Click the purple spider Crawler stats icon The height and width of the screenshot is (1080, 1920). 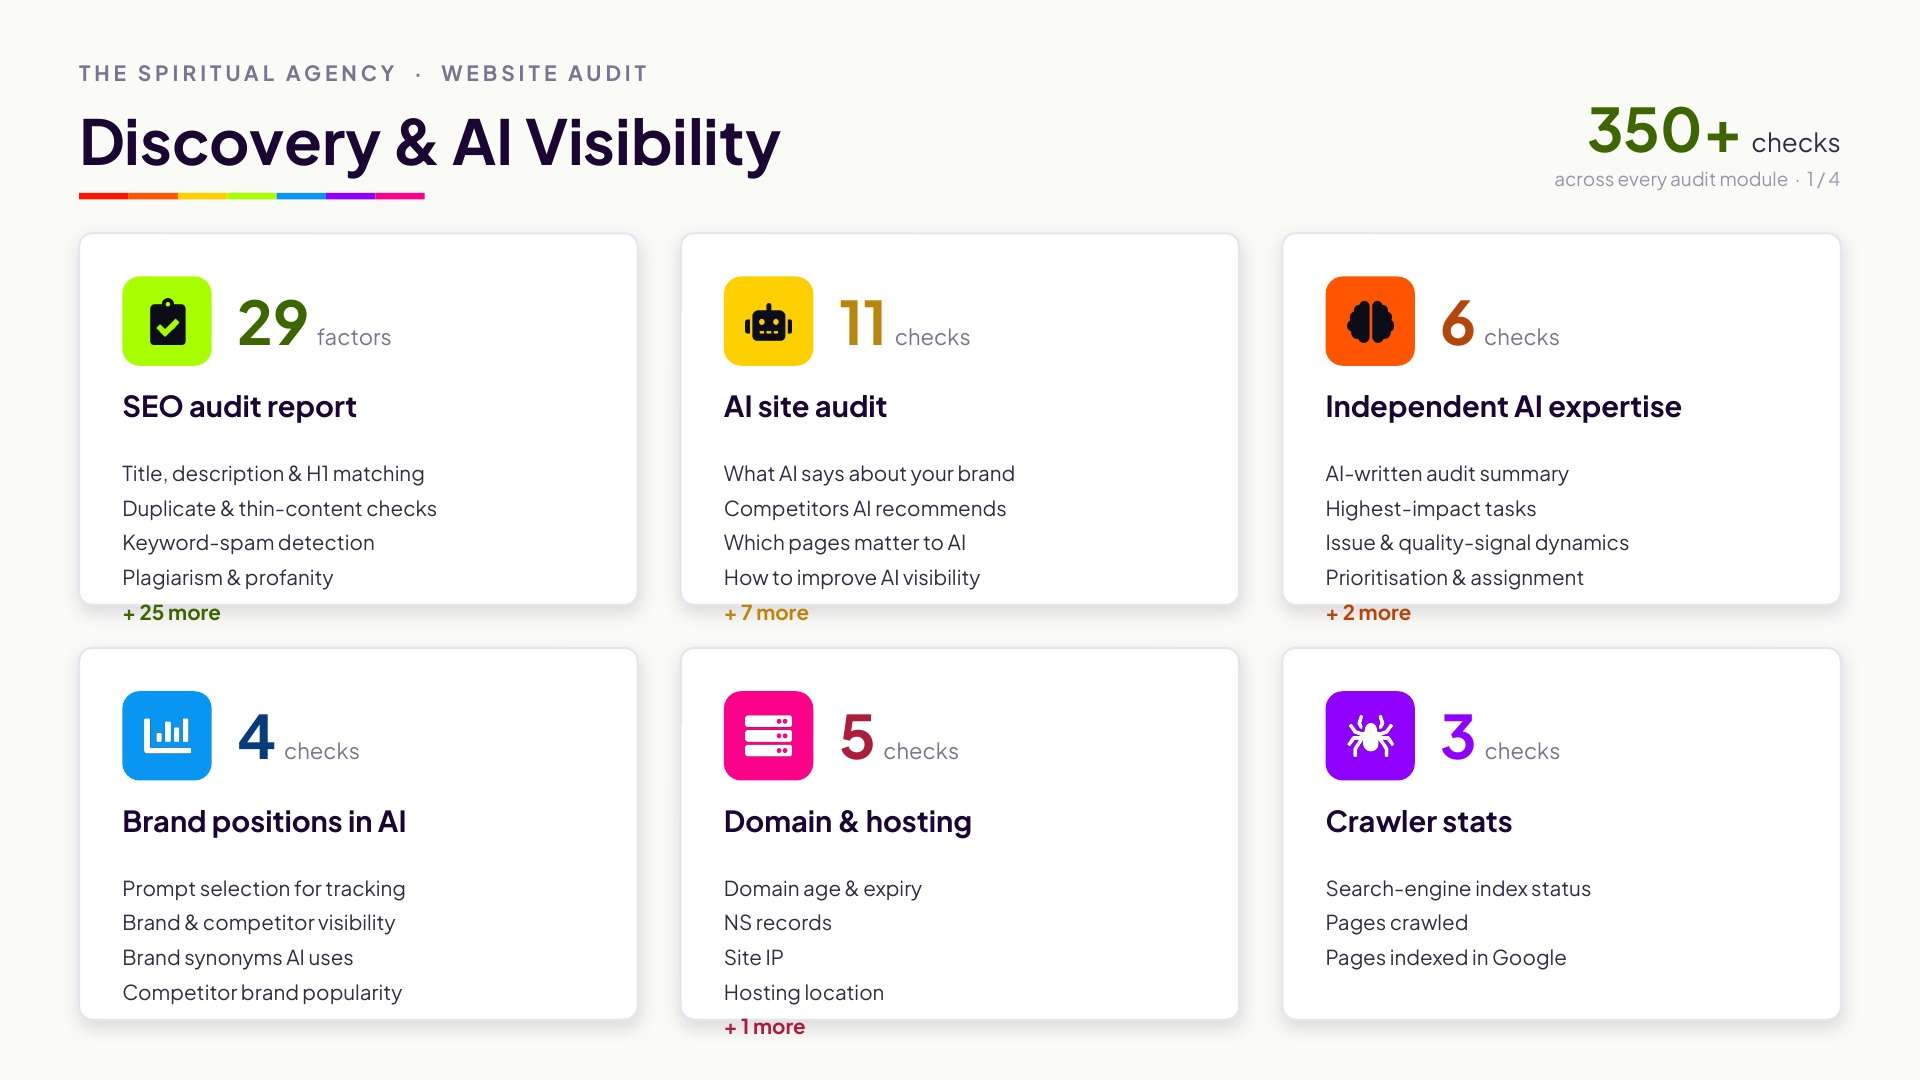click(x=1370, y=736)
